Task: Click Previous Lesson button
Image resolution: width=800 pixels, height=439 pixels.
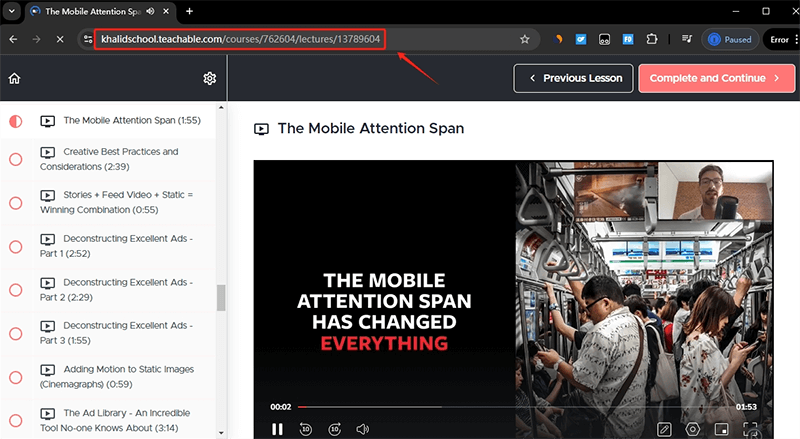Action: 574,78
